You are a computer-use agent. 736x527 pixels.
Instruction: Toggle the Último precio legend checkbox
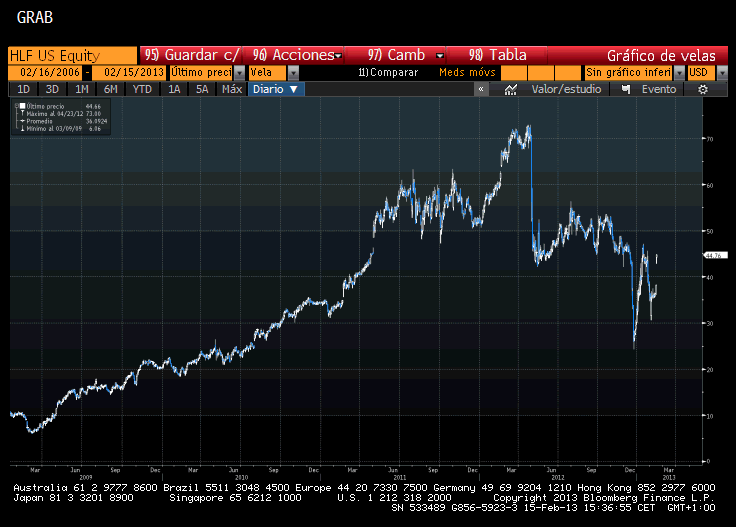(22, 107)
